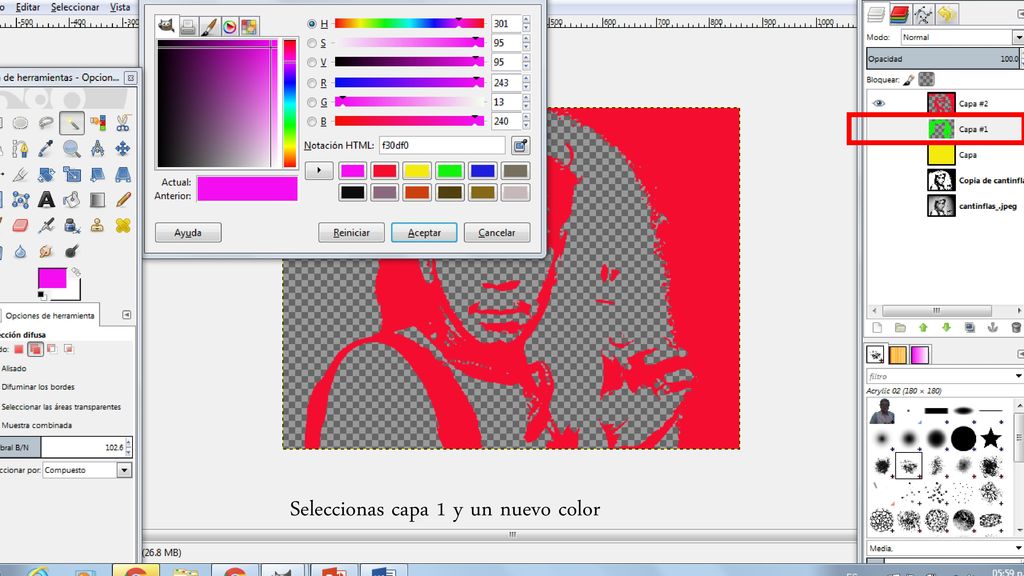Hide Capa #2 layer via eye icon
This screenshot has height=576, width=1024.
point(878,103)
